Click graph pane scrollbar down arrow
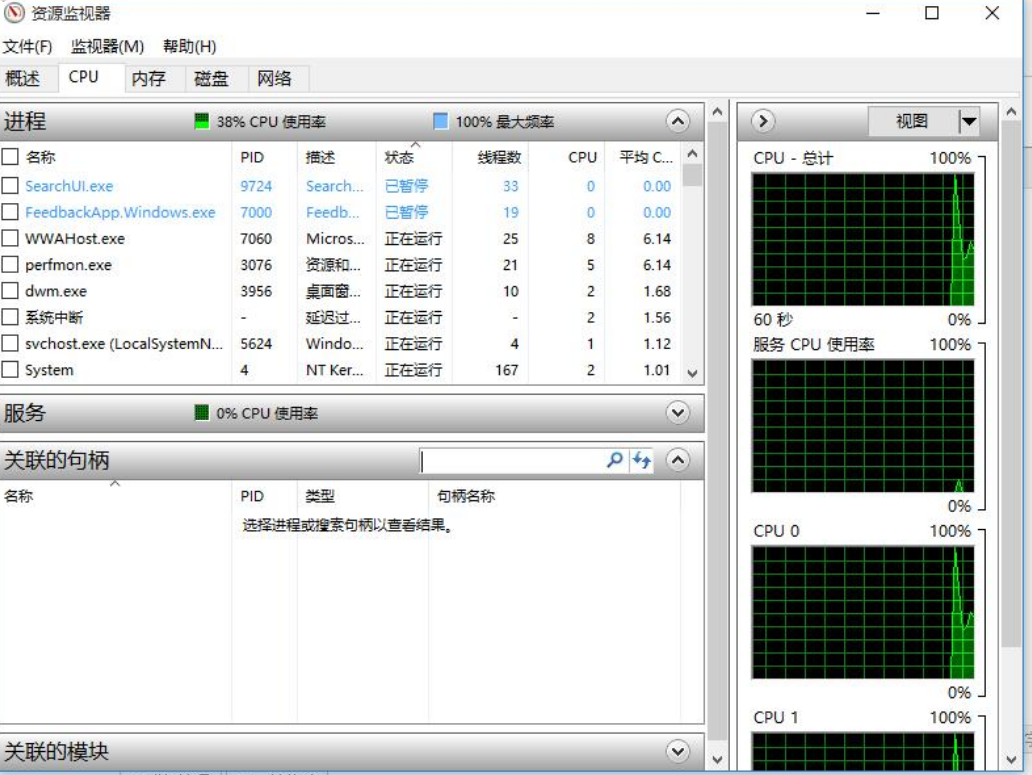This screenshot has height=775, width=1032. 1011,759
